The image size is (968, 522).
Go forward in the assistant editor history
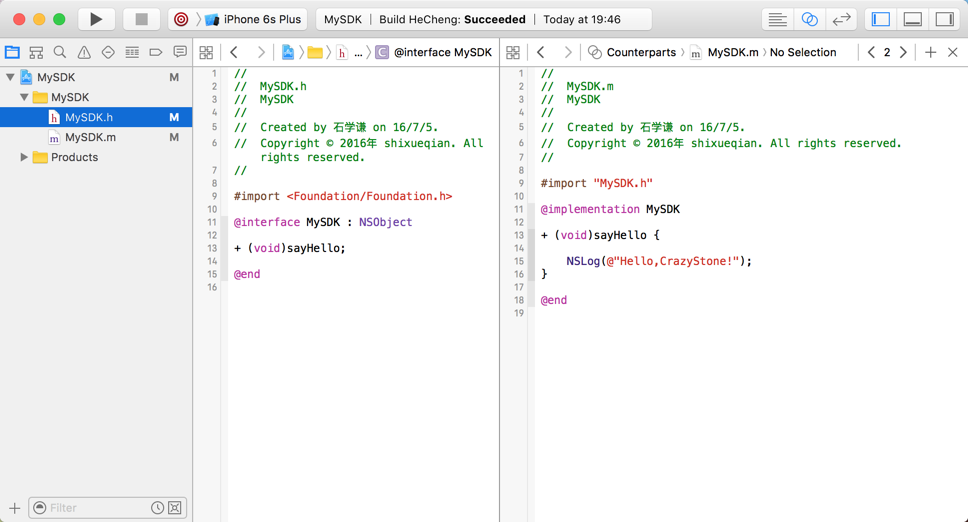pyautogui.click(x=568, y=52)
